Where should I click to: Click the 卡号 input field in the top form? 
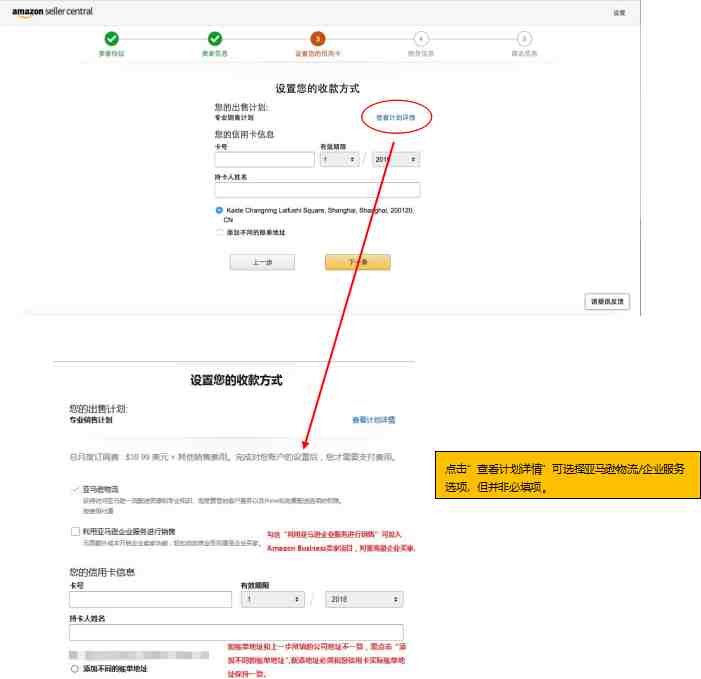tap(264, 160)
